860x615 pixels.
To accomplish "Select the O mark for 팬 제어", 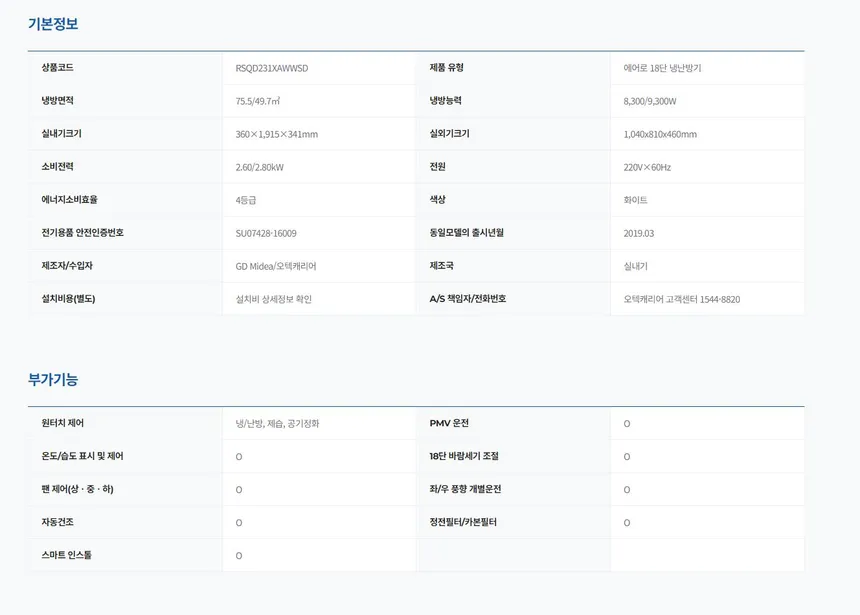I will pos(239,489).
